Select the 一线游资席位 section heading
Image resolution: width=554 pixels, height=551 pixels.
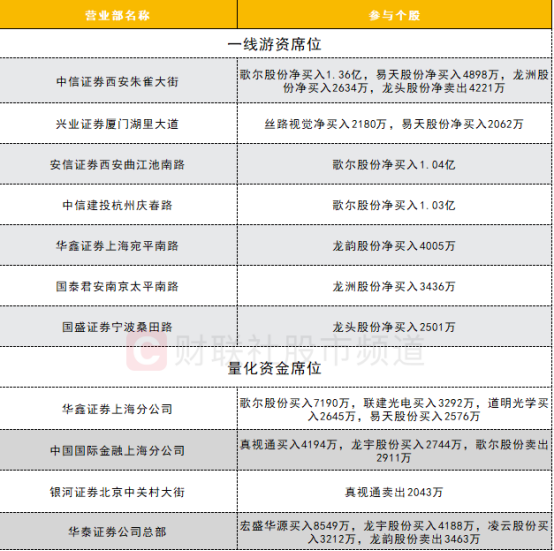click(275, 44)
